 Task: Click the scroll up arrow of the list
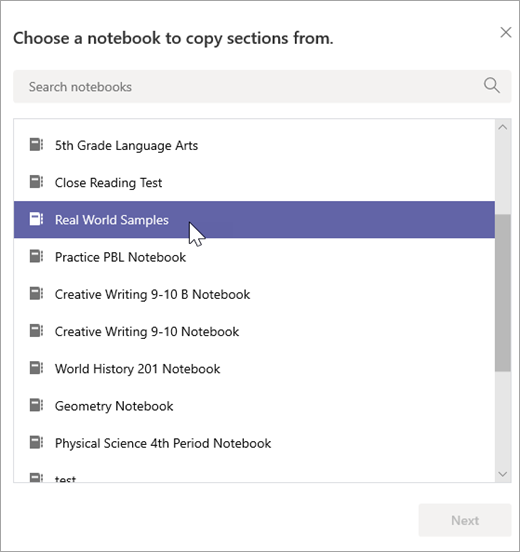503,127
